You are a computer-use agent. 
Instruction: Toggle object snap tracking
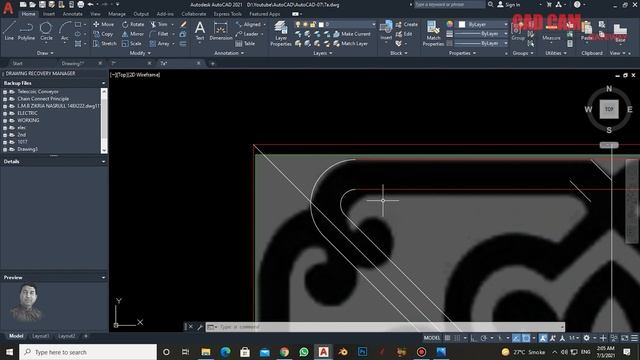516,338
